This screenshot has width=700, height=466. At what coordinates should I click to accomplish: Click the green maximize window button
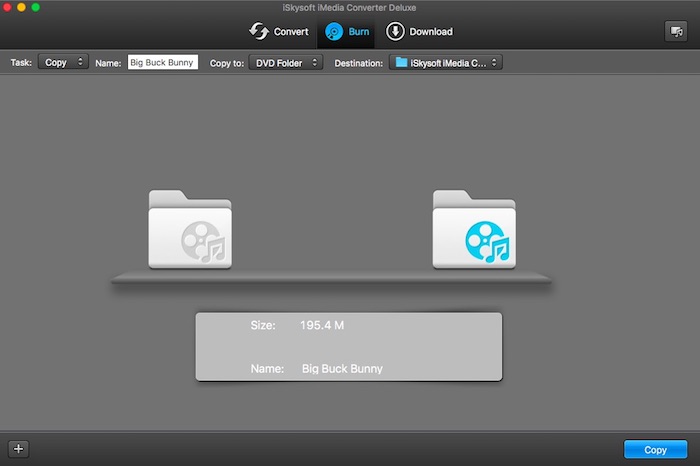36,7
